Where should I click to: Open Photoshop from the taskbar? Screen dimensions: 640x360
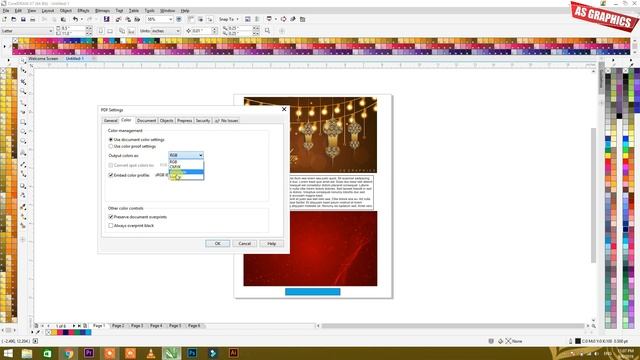tap(192, 353)
